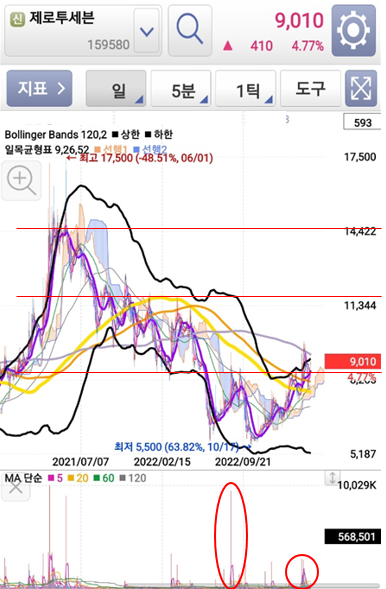The width and height of the screenshot is (386, 589).
Task: Open the 도구 tools menu
Action: point(311,89)
